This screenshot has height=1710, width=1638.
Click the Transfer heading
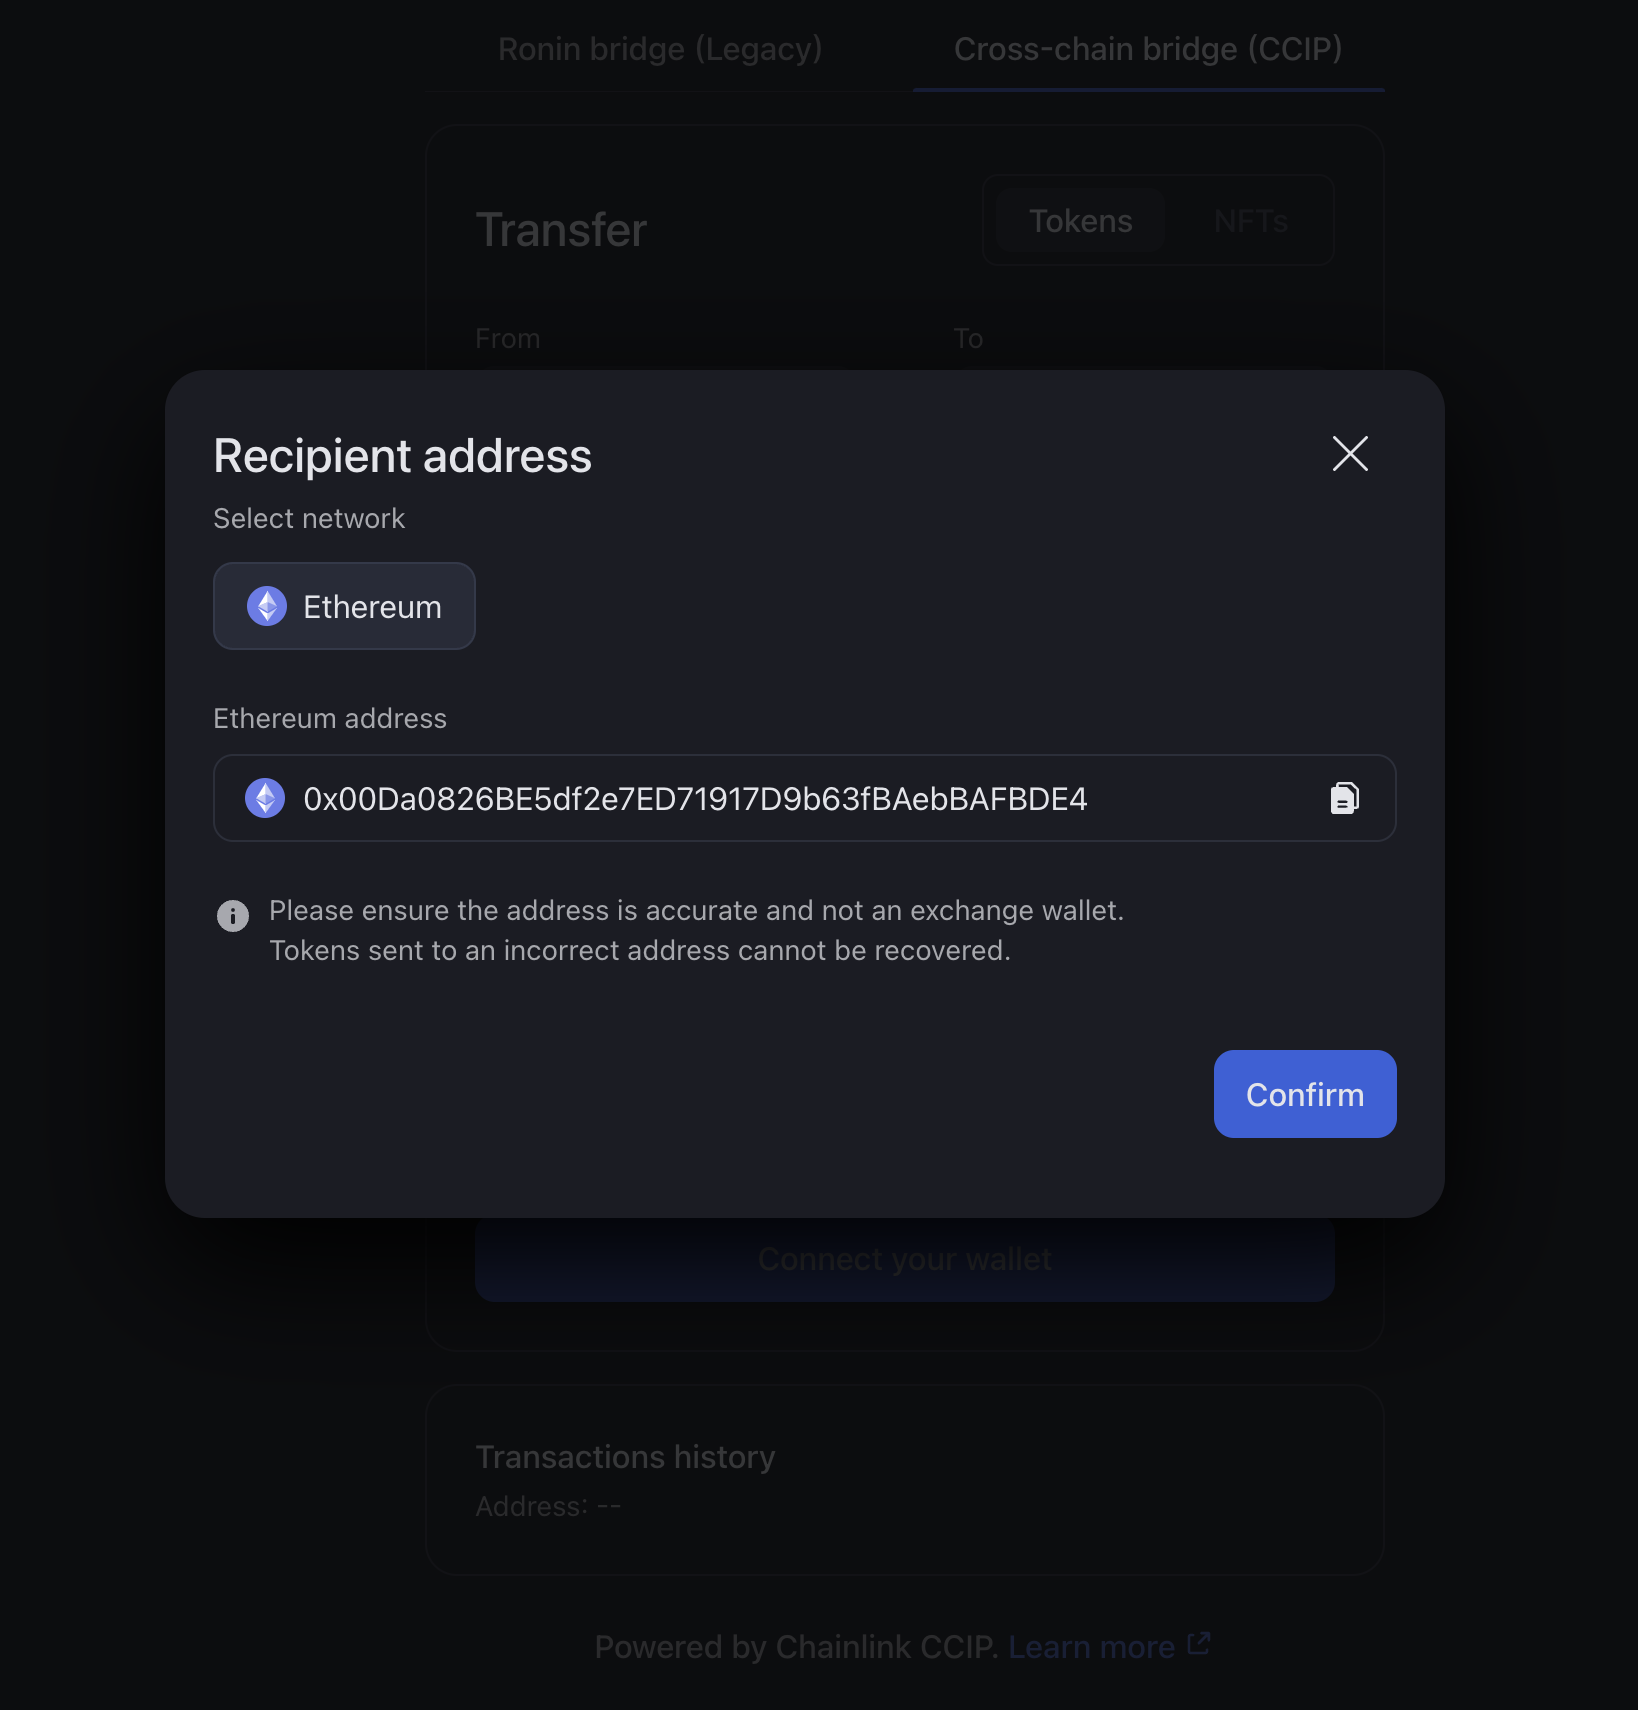point(561,230)
